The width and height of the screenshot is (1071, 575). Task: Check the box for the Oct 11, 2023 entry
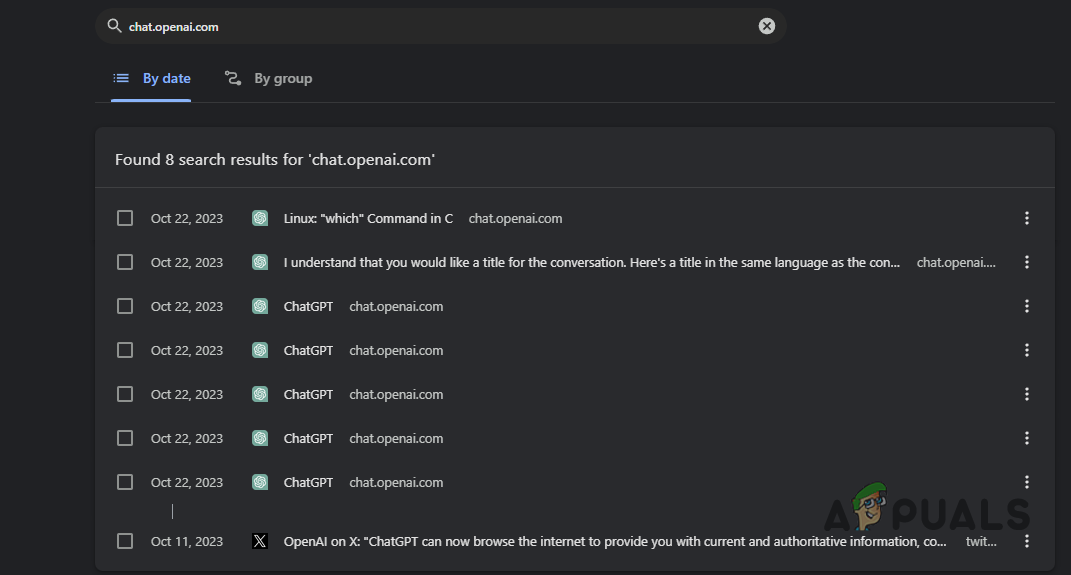pyautogui.click(x=125, y=541)
